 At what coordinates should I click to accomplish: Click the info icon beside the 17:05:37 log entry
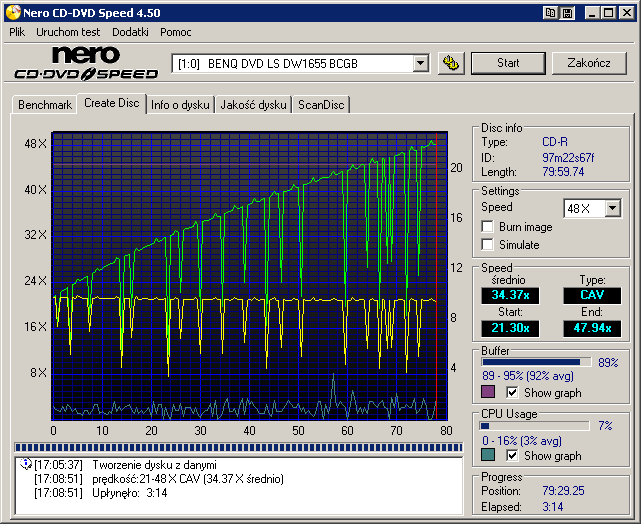[x=25, y=464]
